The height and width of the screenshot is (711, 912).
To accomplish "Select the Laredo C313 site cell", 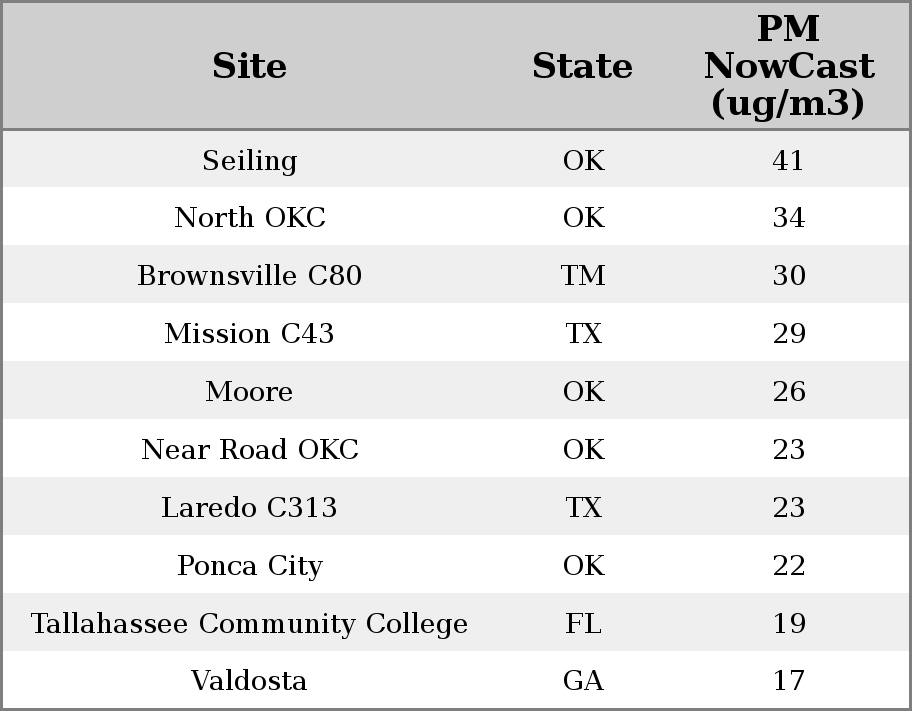I will 249,508.
